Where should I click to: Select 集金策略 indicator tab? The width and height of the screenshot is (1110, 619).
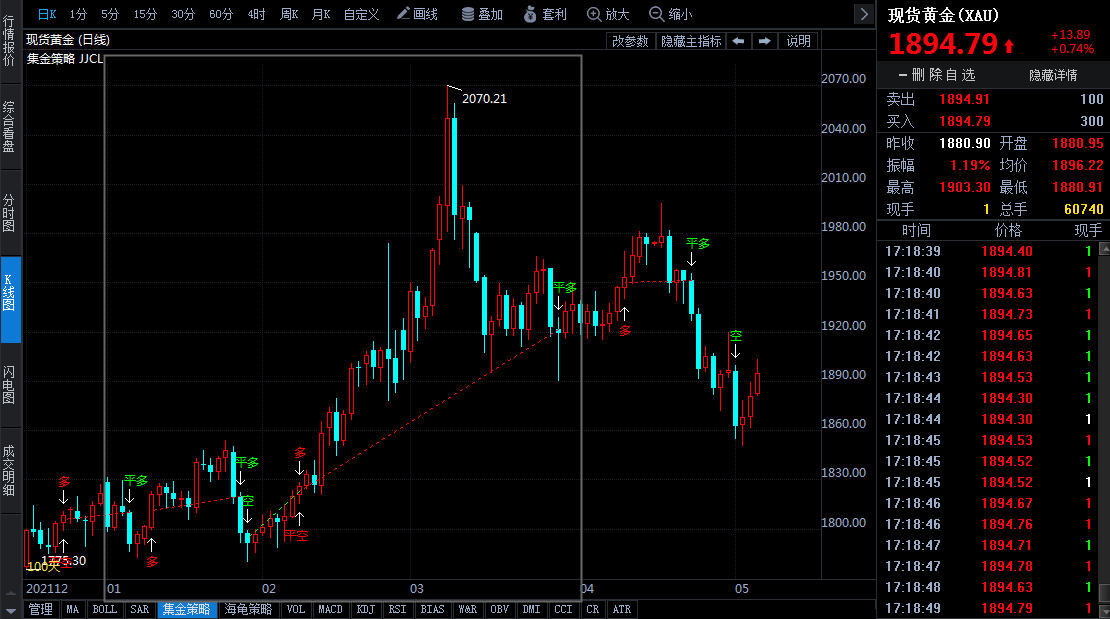[x=186, y=609]
